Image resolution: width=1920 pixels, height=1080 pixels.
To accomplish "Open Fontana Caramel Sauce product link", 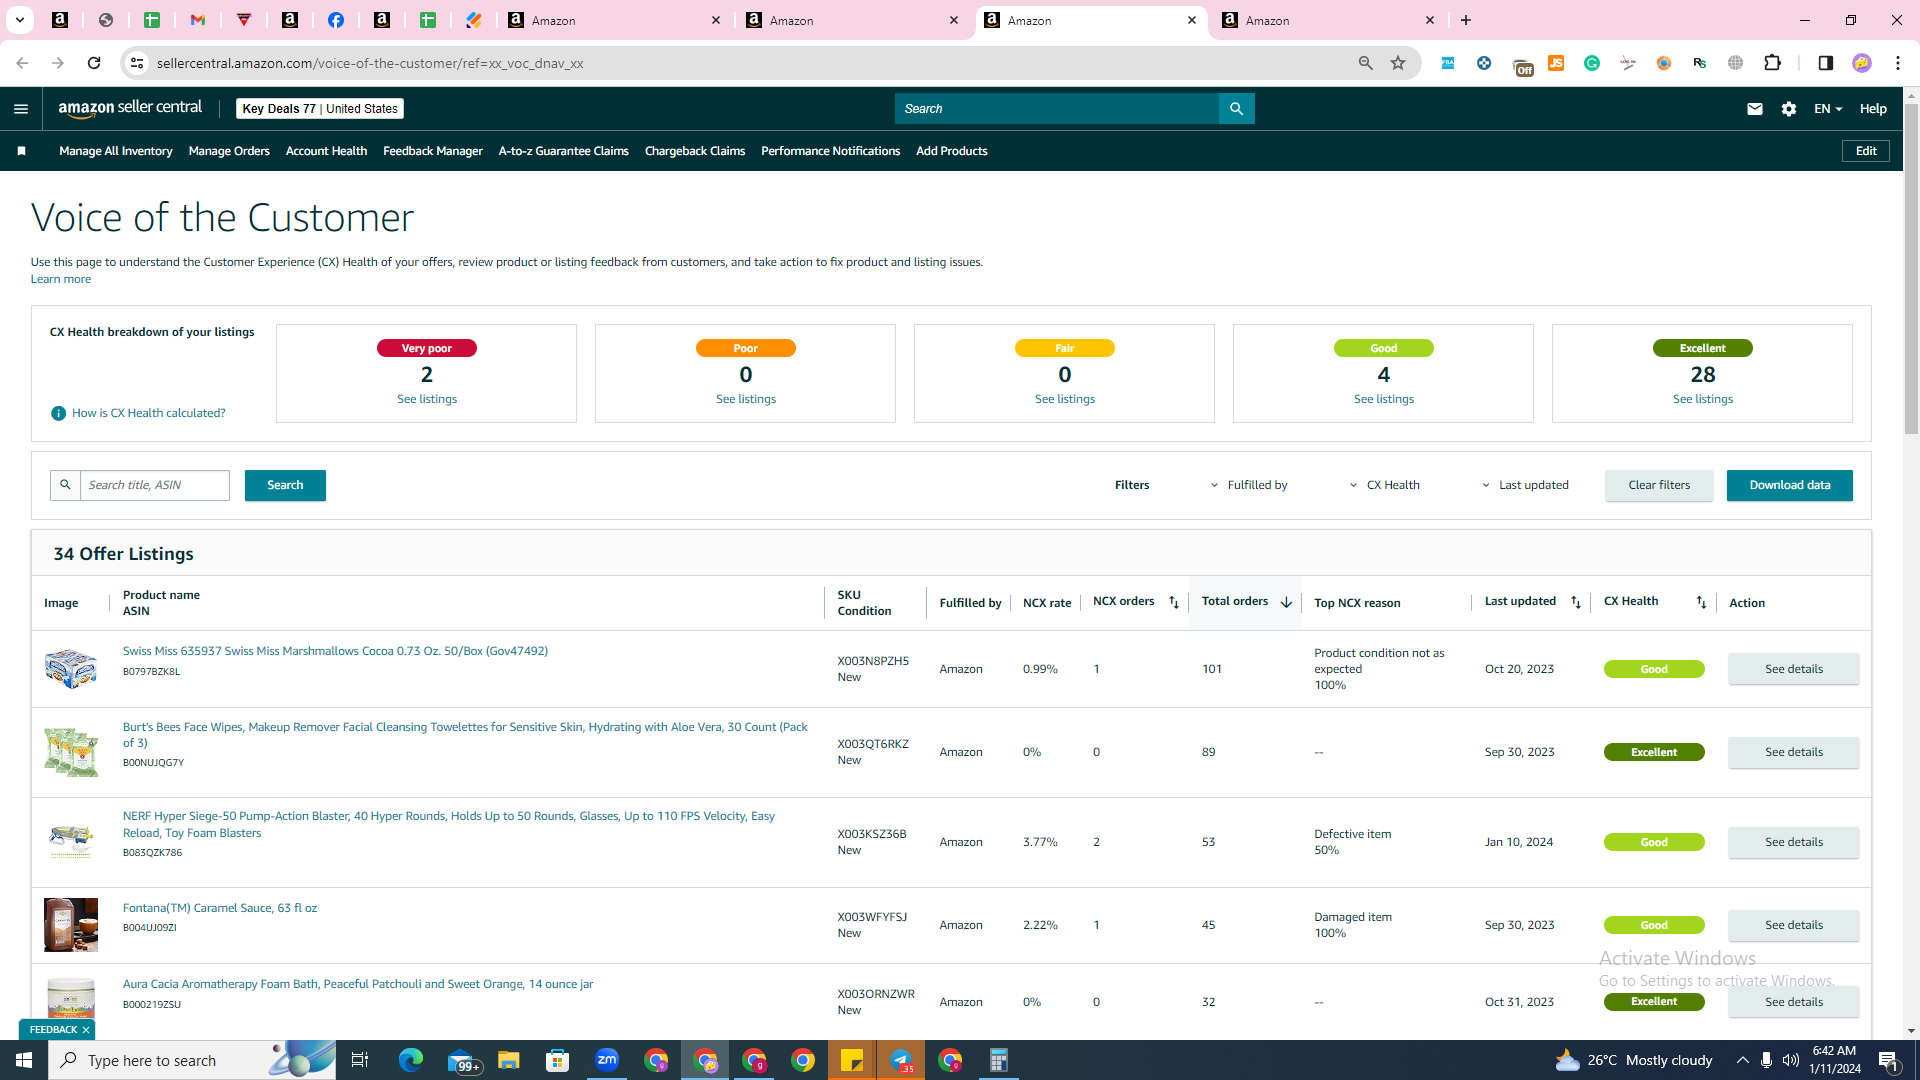I will click(220, 908).
